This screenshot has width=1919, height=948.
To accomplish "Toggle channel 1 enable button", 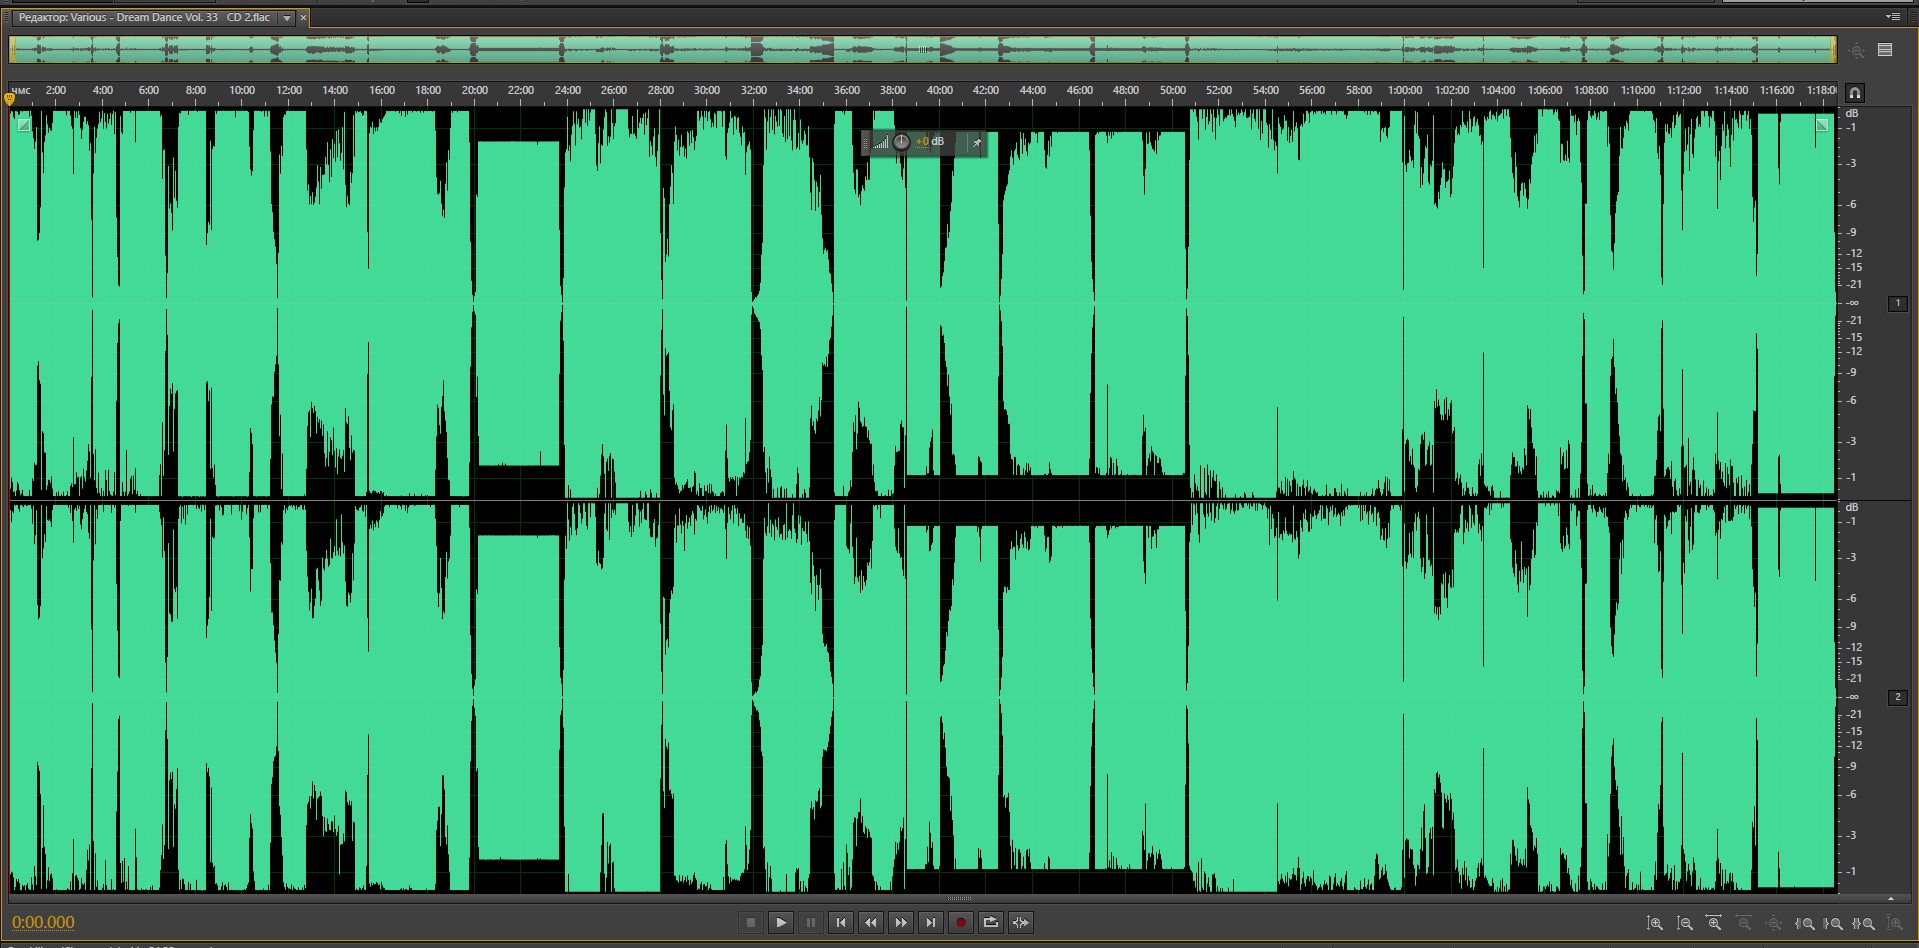I will [1897, 303].
